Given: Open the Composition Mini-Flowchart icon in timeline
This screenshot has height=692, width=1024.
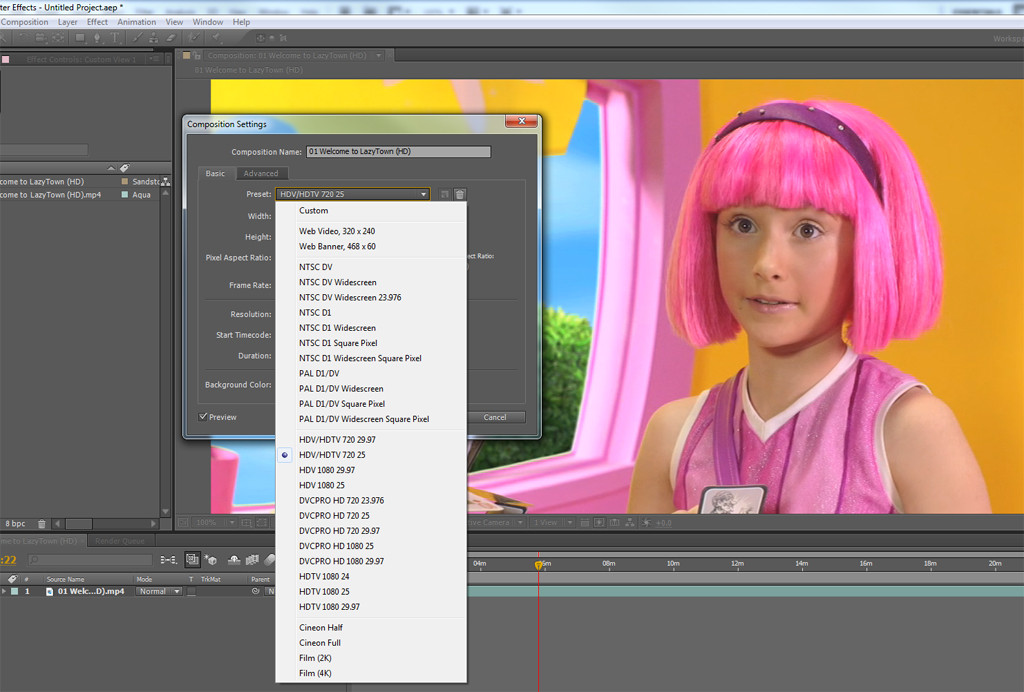Looking at the screenshot, I should click(168, 559).
